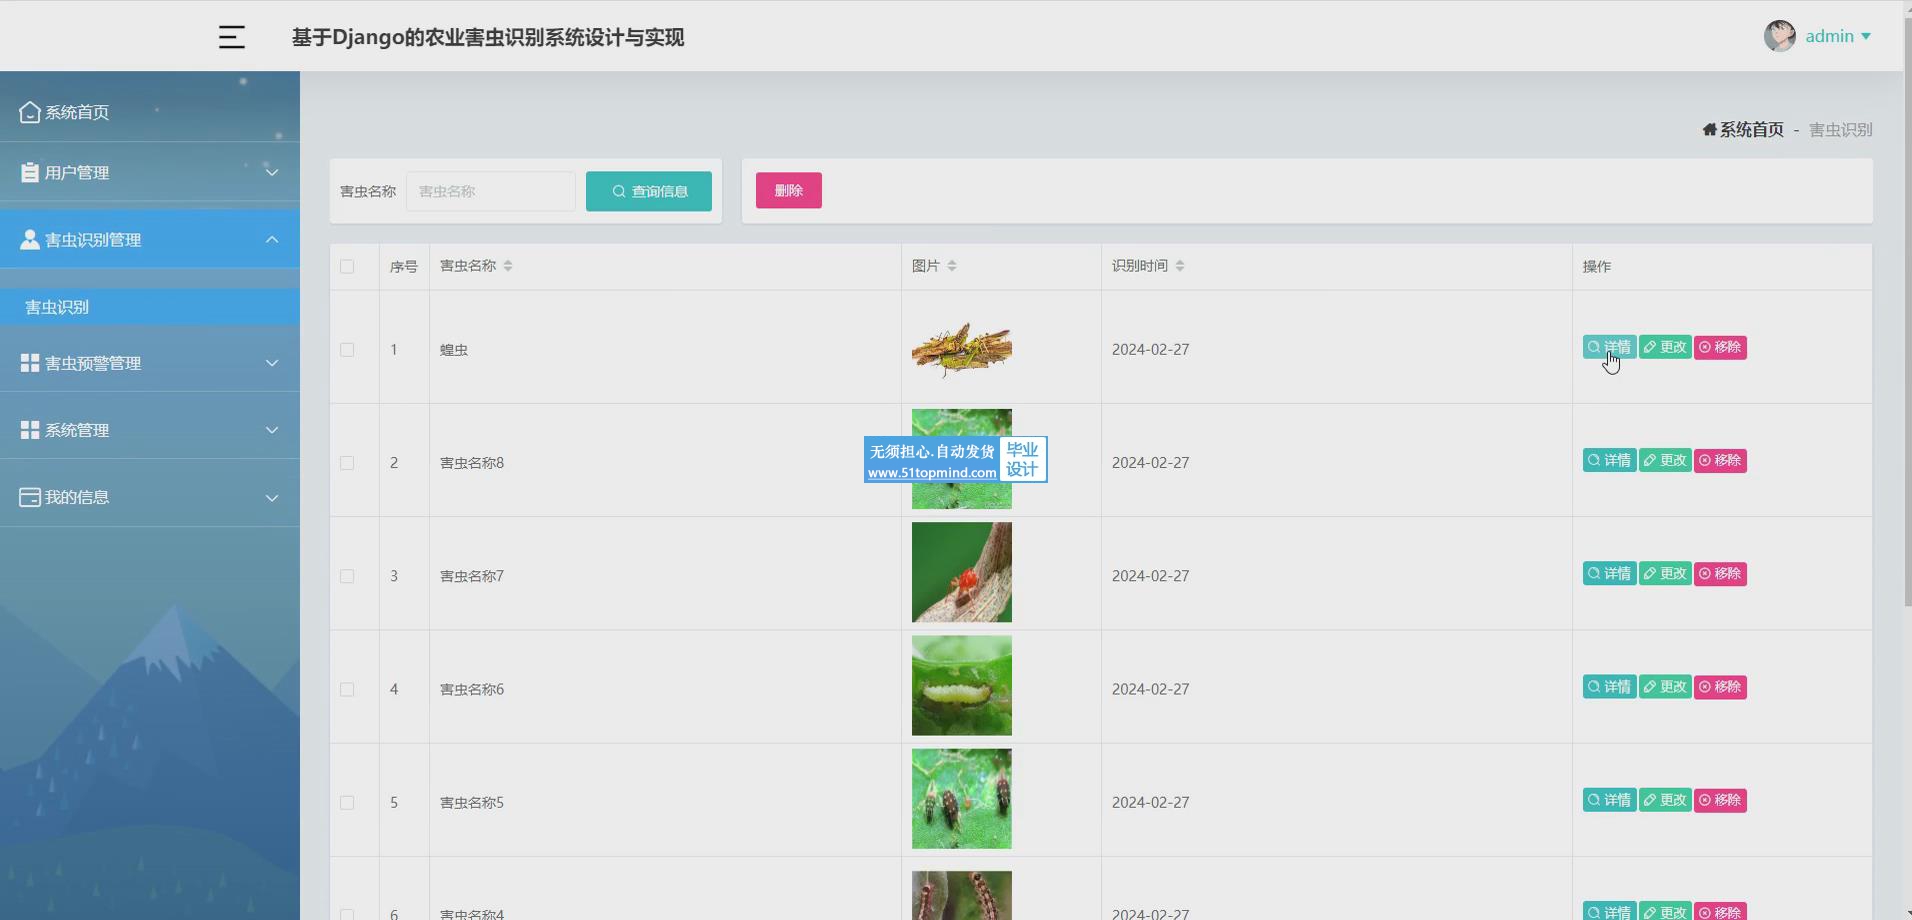1912x920 pixels.
Task: Click 更改 for 害虫名称7 row
Action: pos(1665,573)
